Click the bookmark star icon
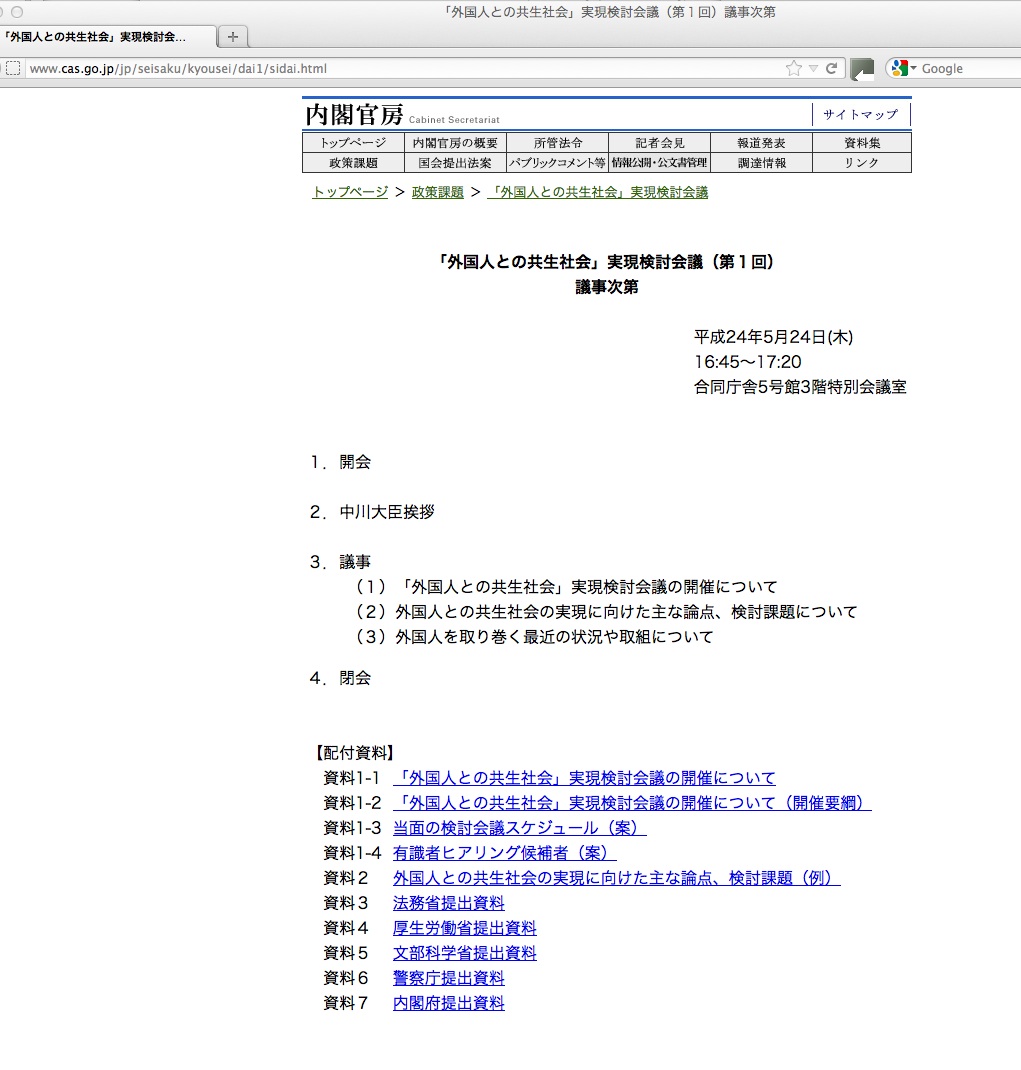This screenshot has height=1070, width=1021. (794, 68)
